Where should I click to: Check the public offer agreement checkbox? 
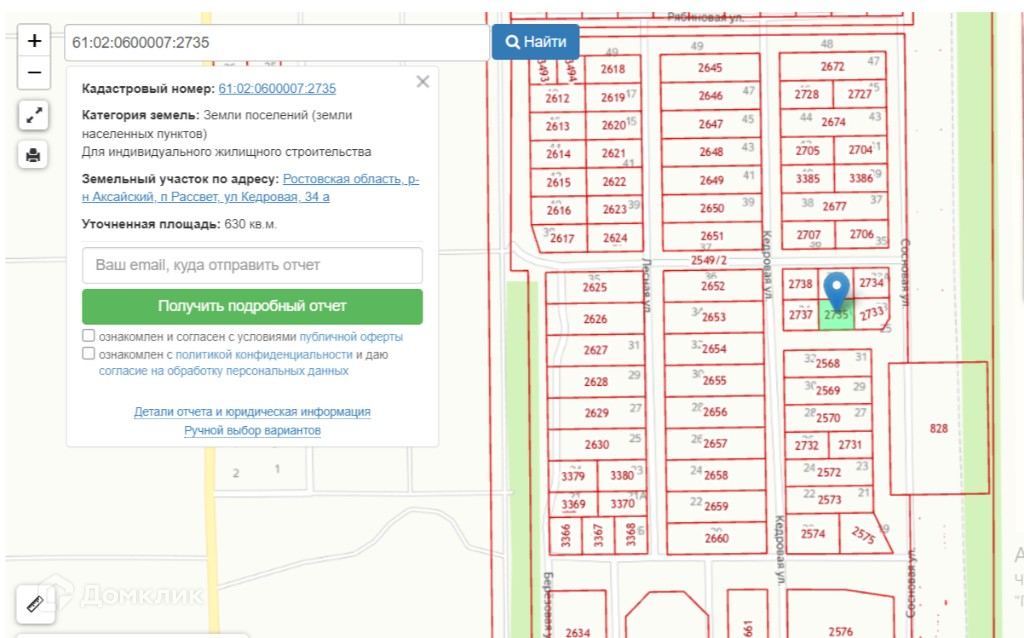[x=89, y=336]
